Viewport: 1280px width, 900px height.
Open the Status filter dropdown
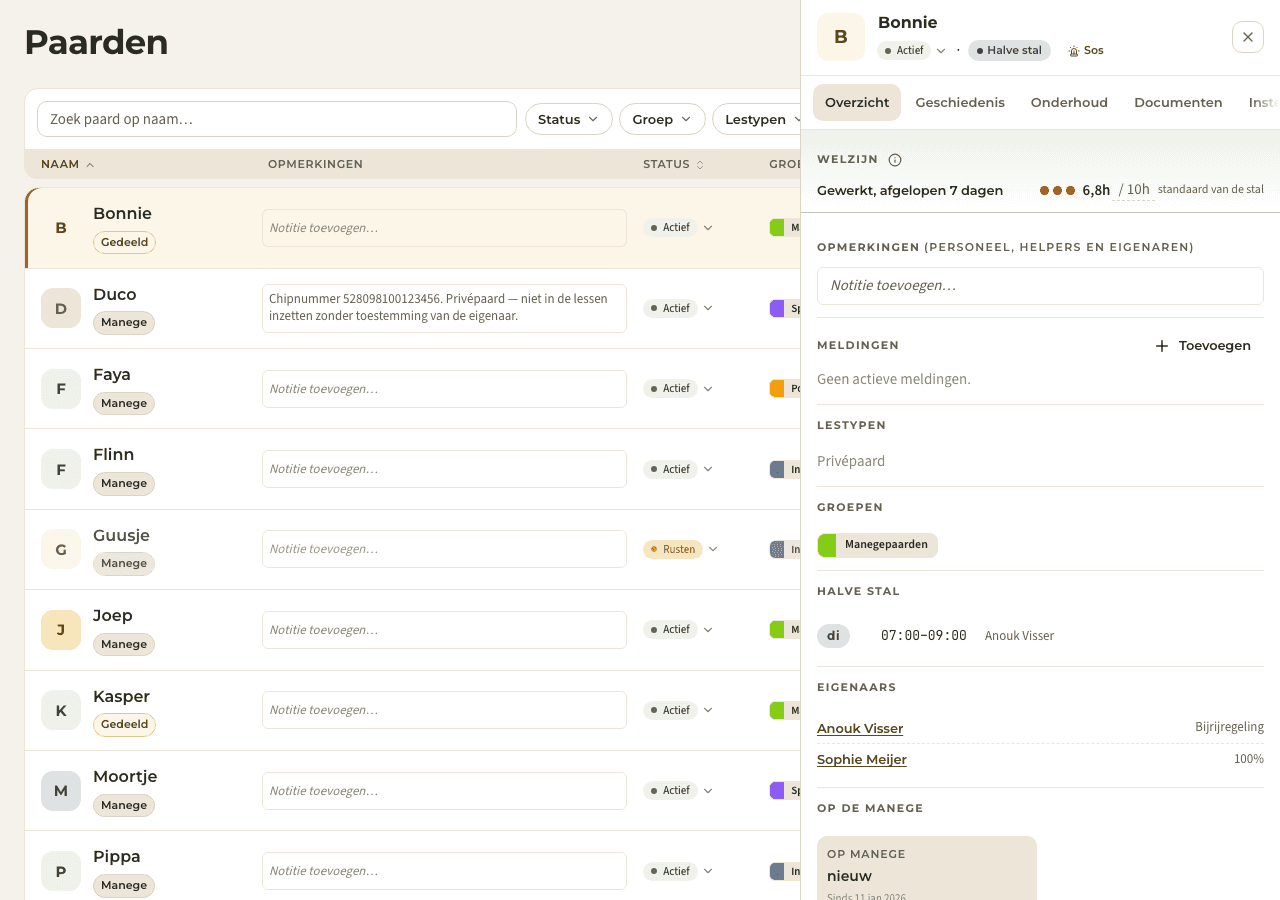coord(569,119)
